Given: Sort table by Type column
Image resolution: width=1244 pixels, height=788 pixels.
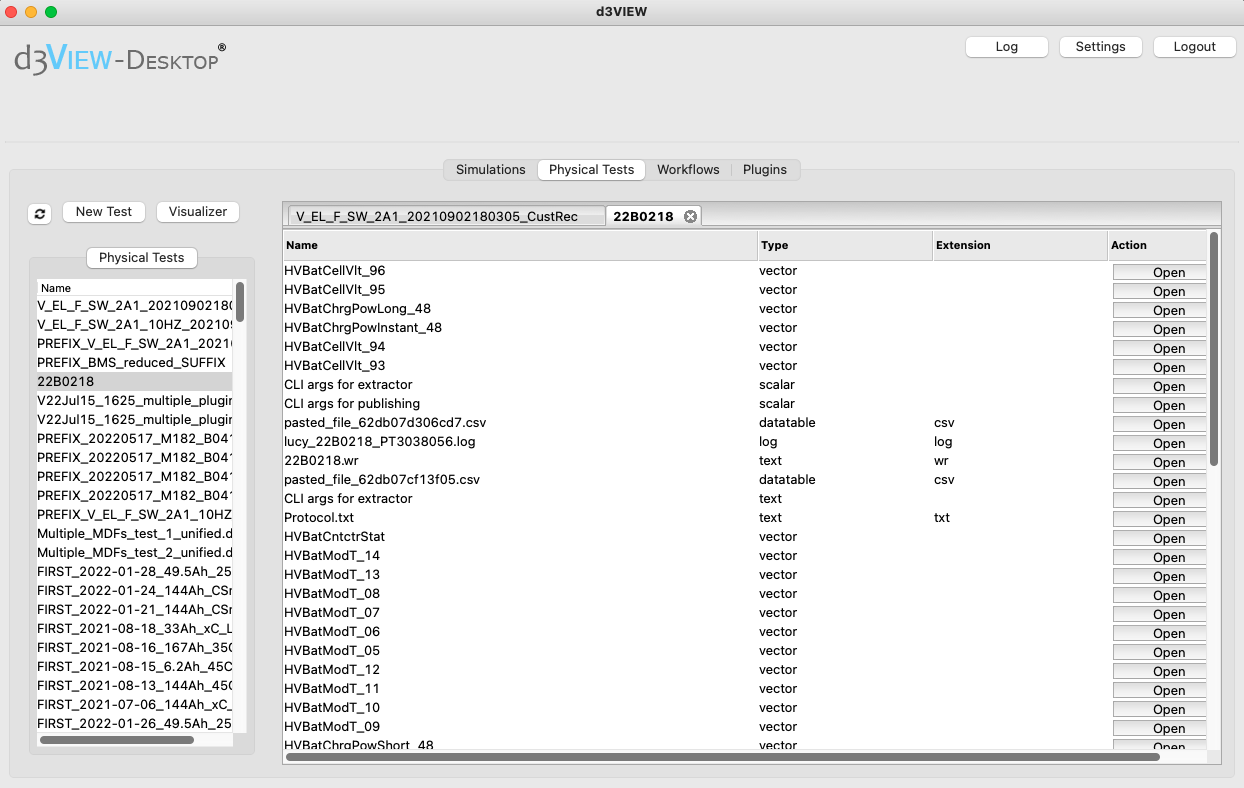Looking at the screenshot, I should (845, 245).
